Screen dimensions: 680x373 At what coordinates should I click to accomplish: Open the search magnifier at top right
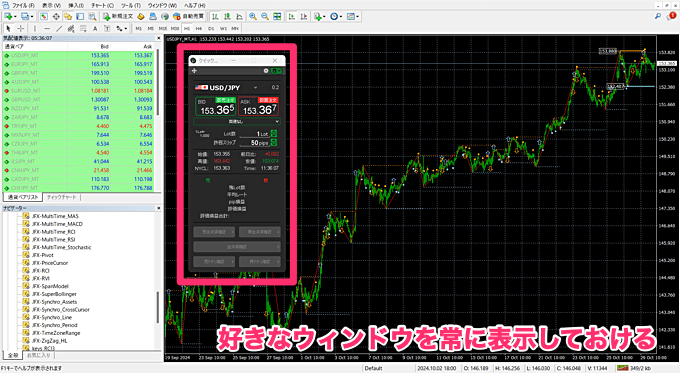pos(658,16)
